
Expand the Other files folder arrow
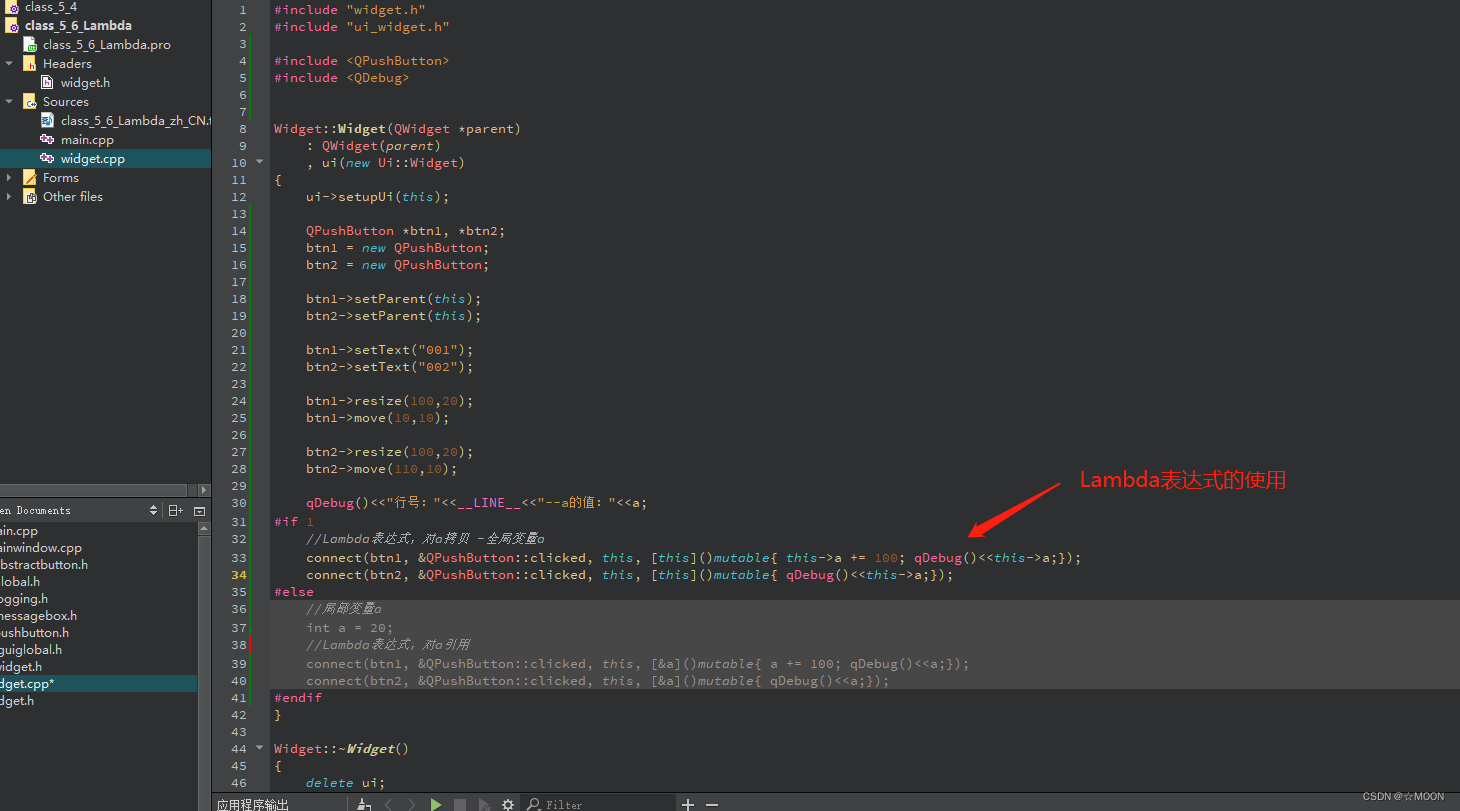(9, 196)
